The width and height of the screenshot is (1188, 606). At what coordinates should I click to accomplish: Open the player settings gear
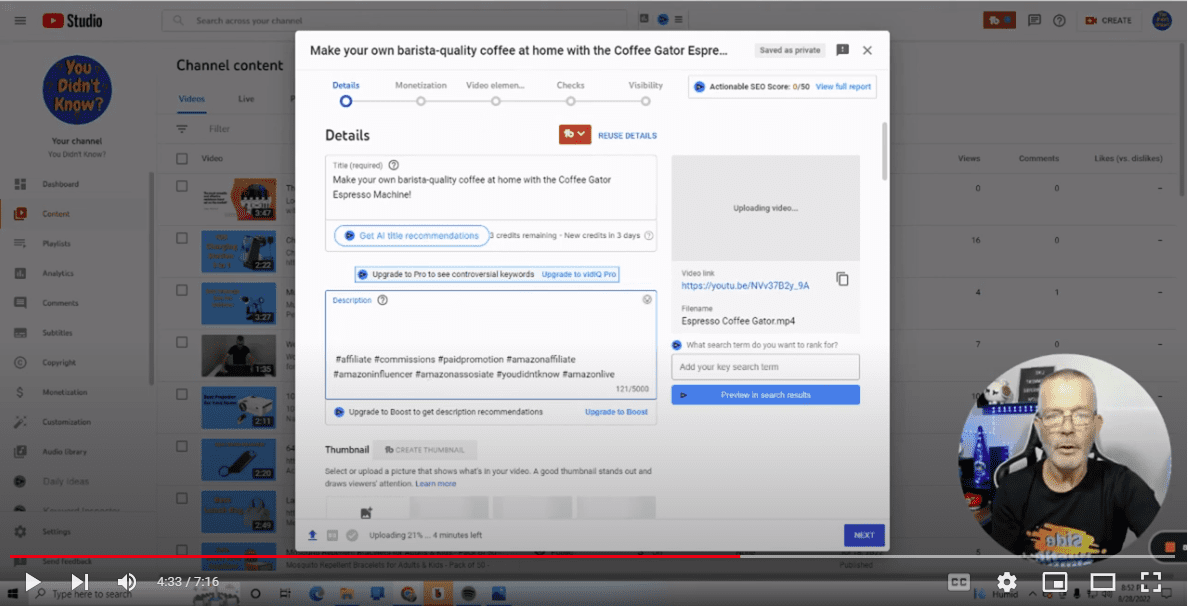click(x=1007, y=582)
